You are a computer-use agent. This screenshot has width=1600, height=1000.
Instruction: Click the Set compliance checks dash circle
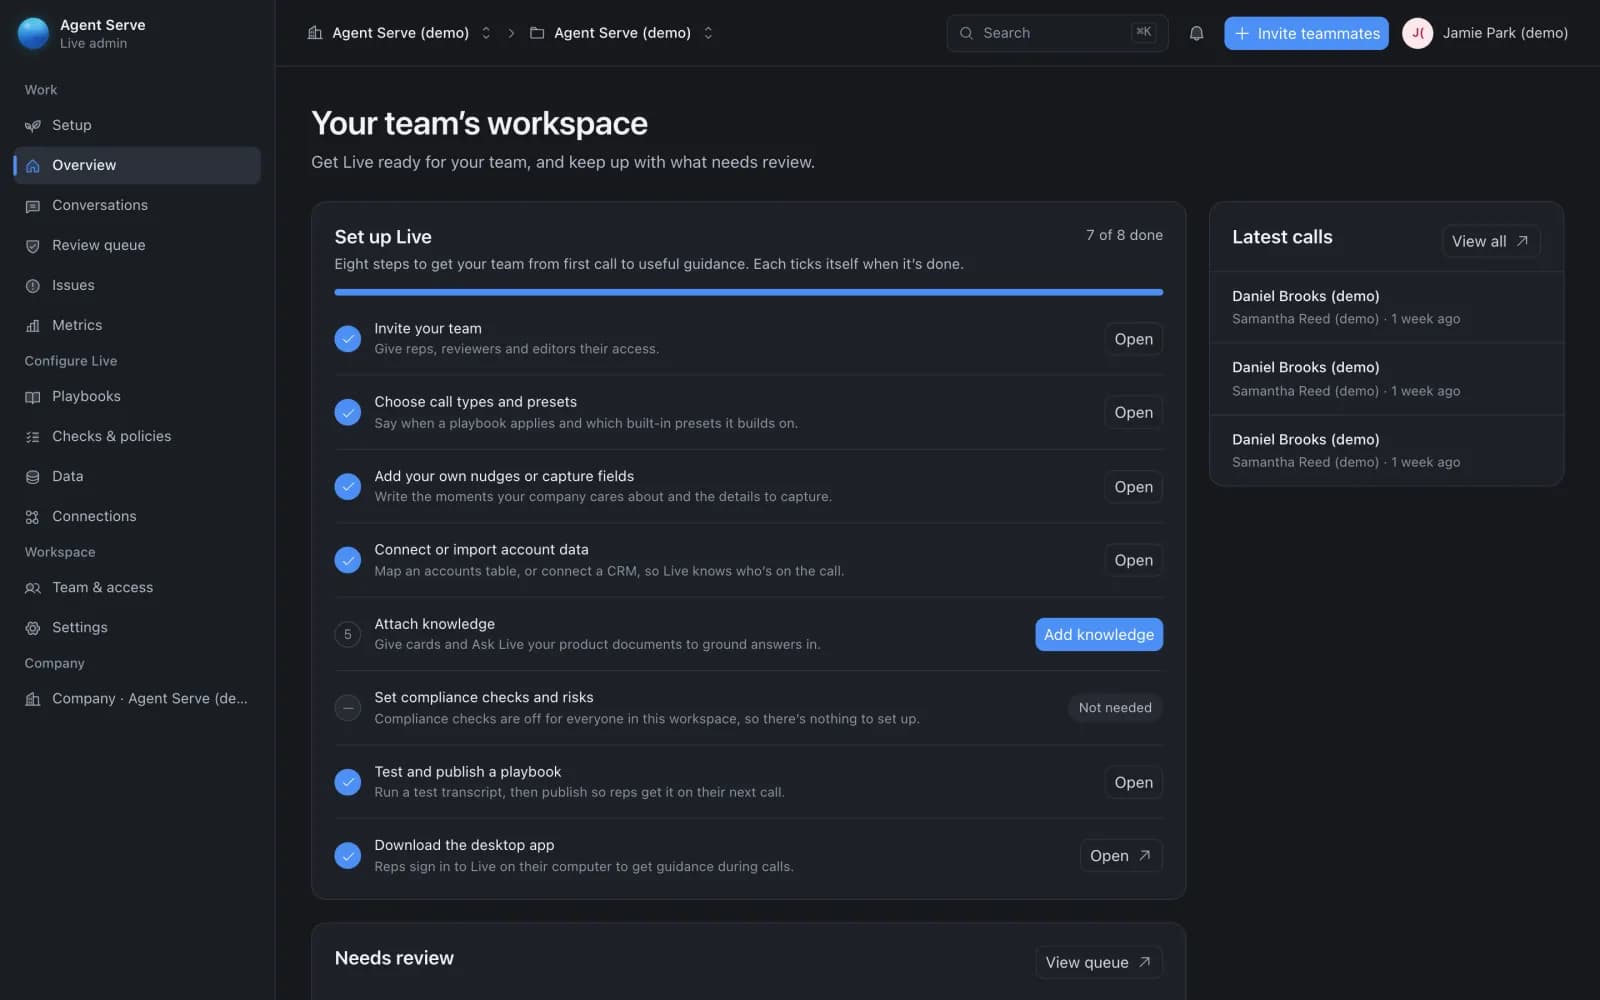pyautogui.click(x=347, y=708)
